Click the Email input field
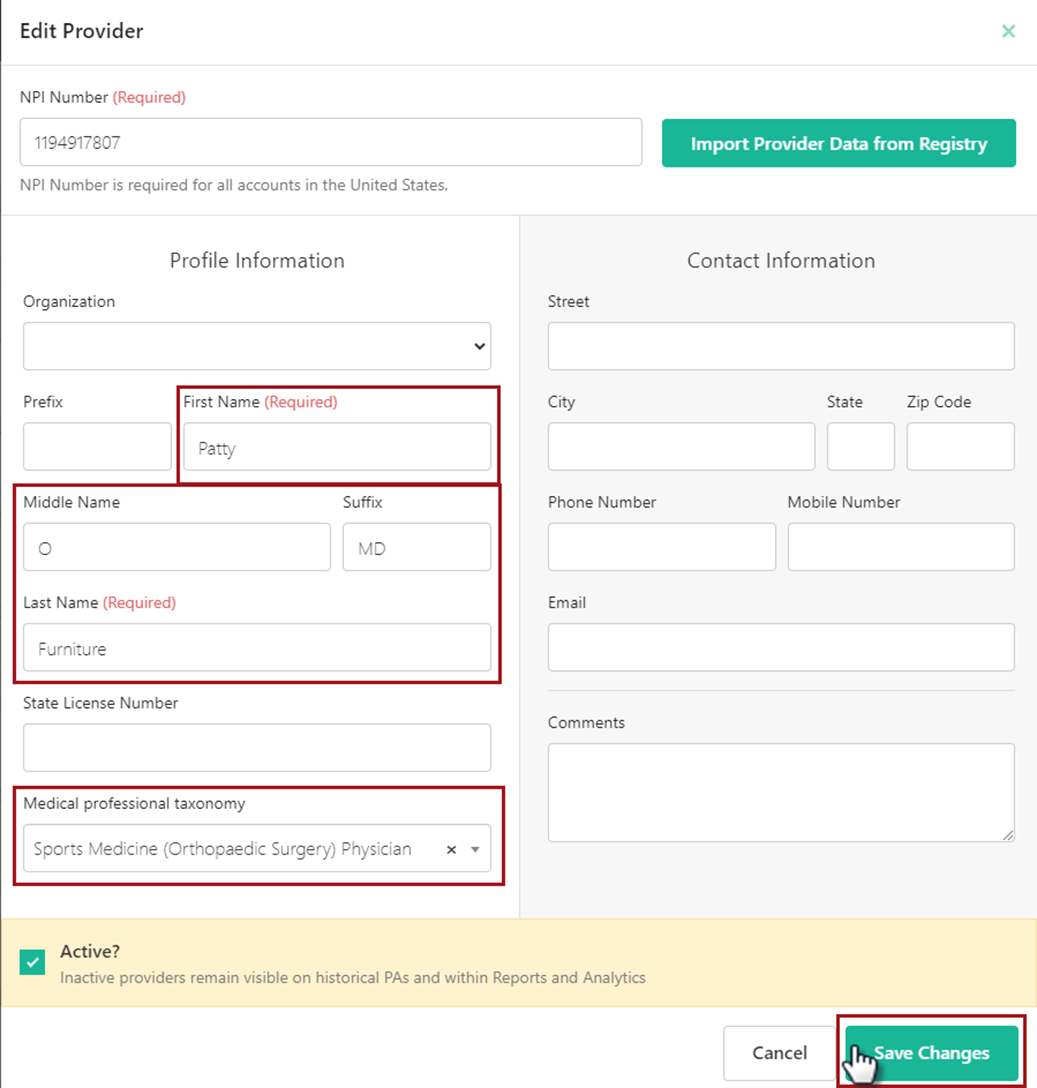 click(x=780, y=647)
